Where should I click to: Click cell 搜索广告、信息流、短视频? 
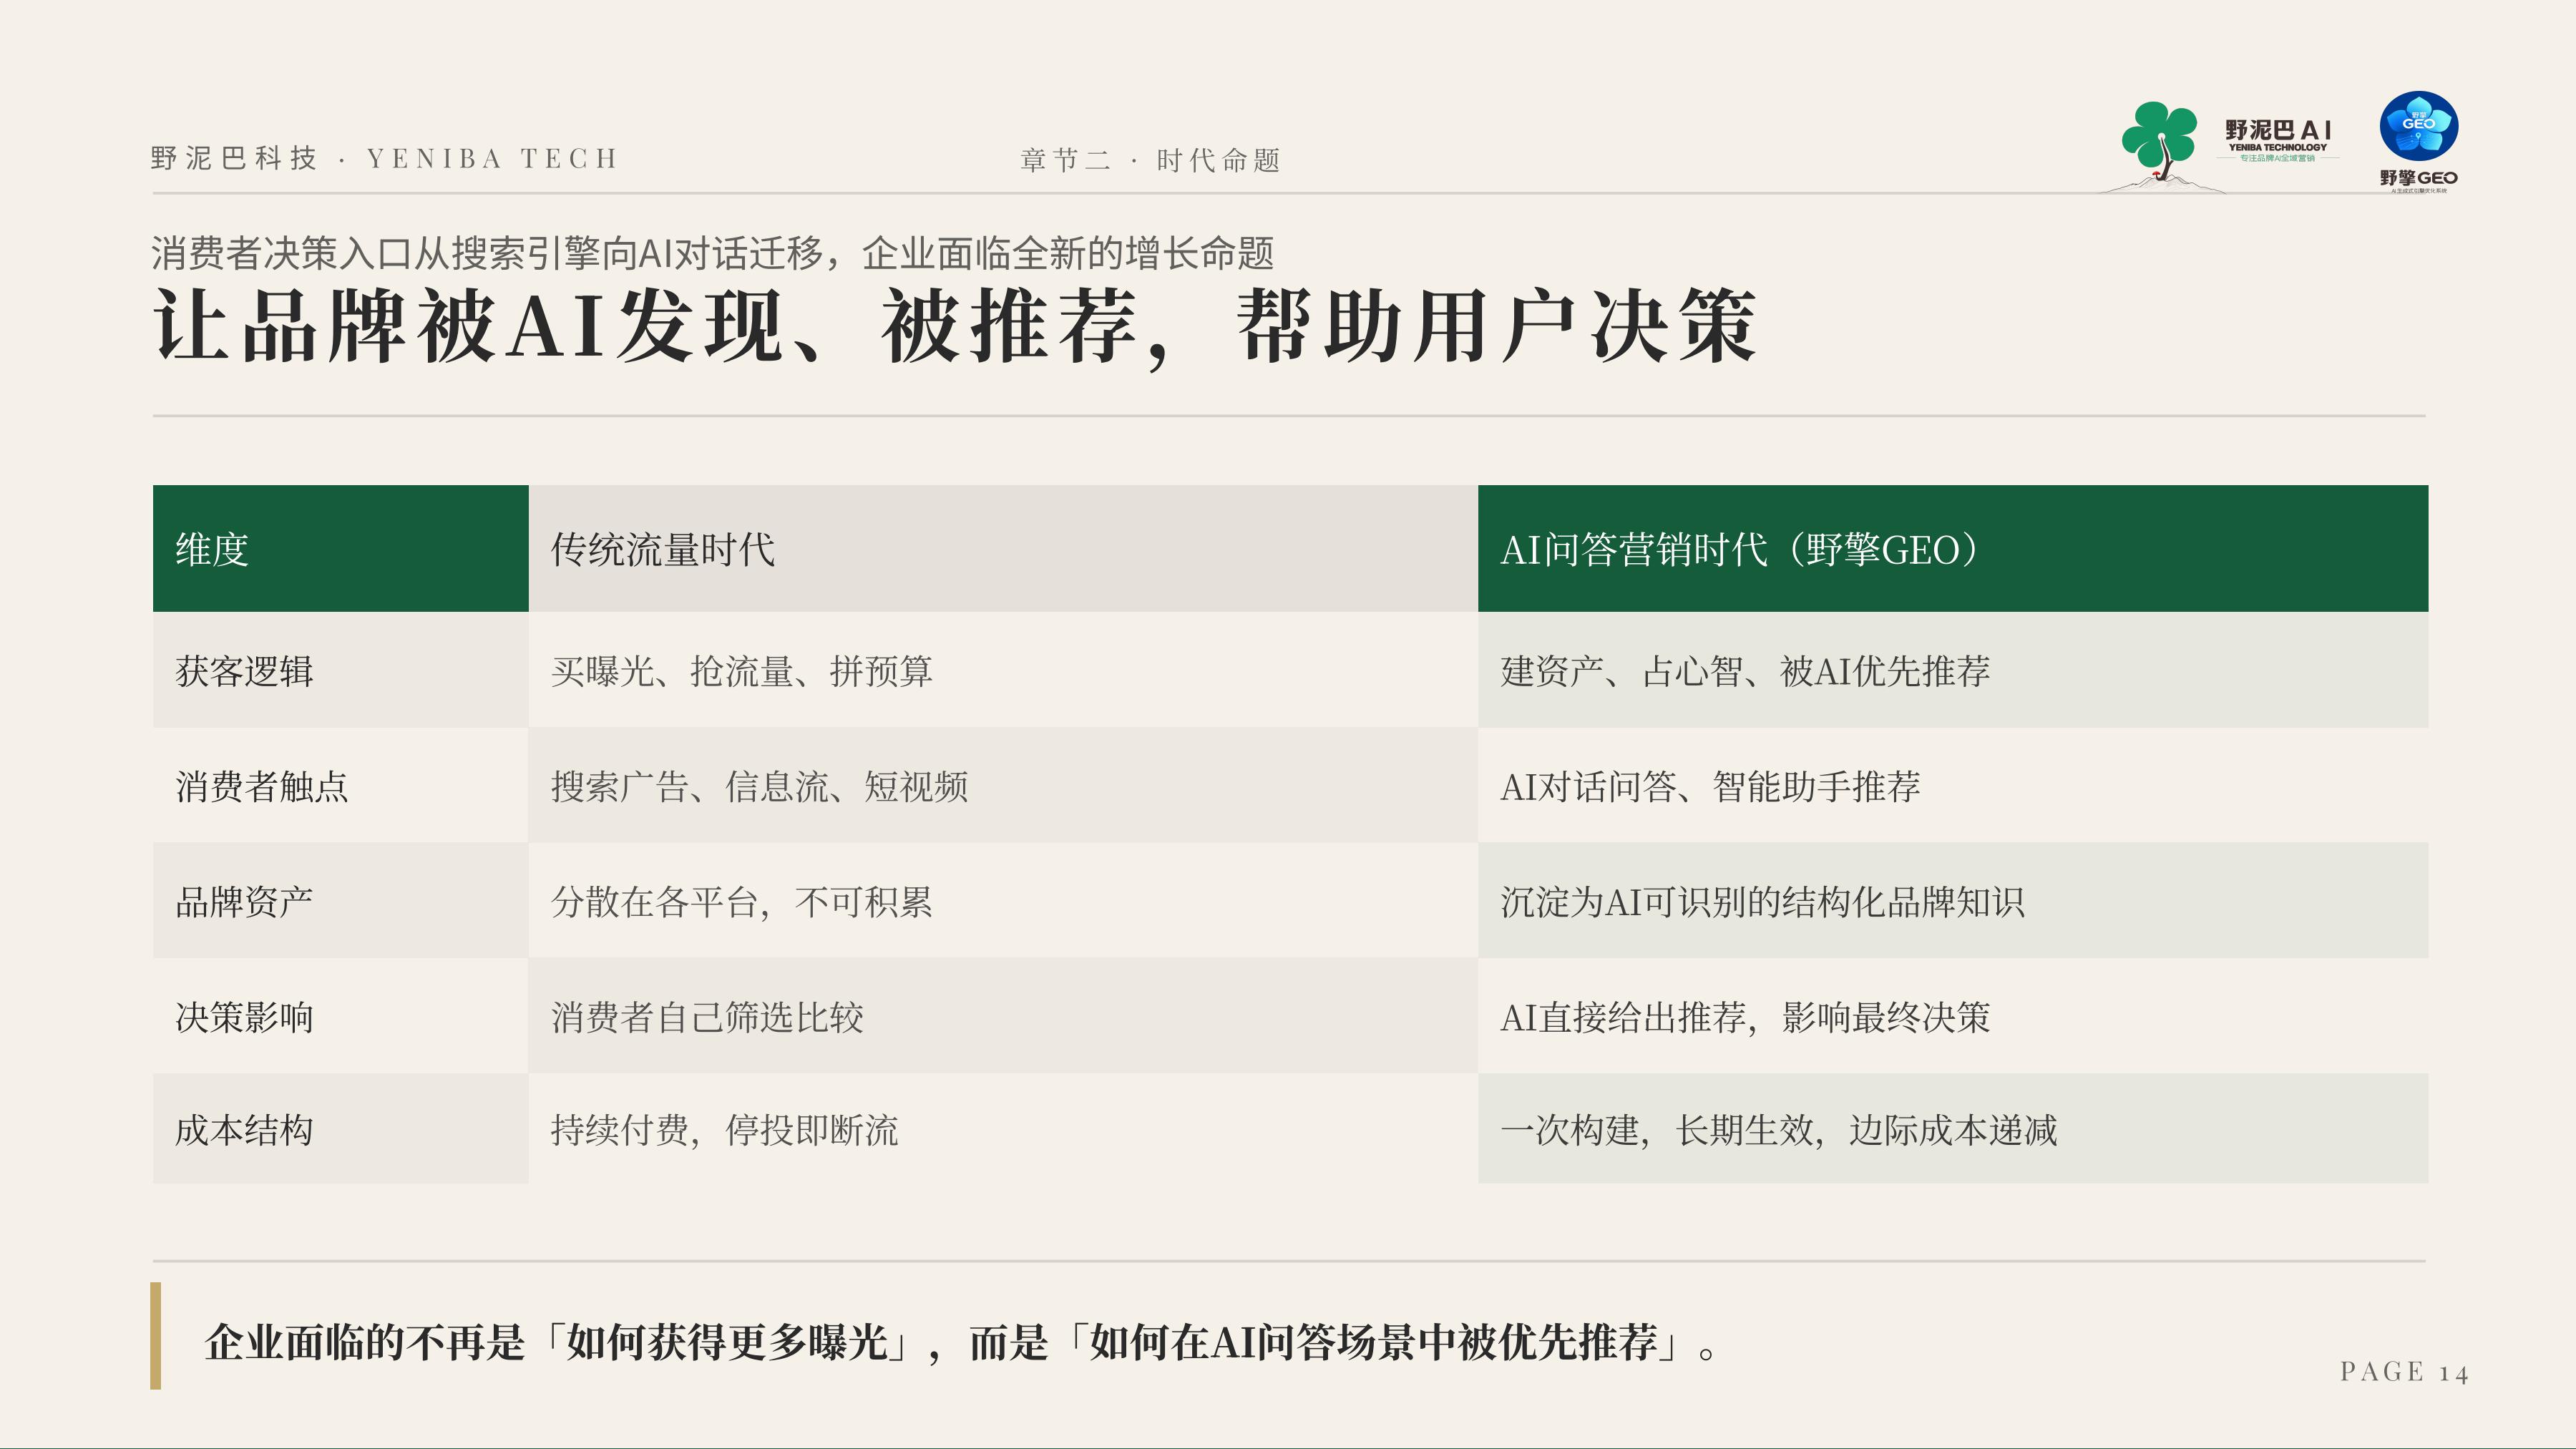tap(1003, 786)
